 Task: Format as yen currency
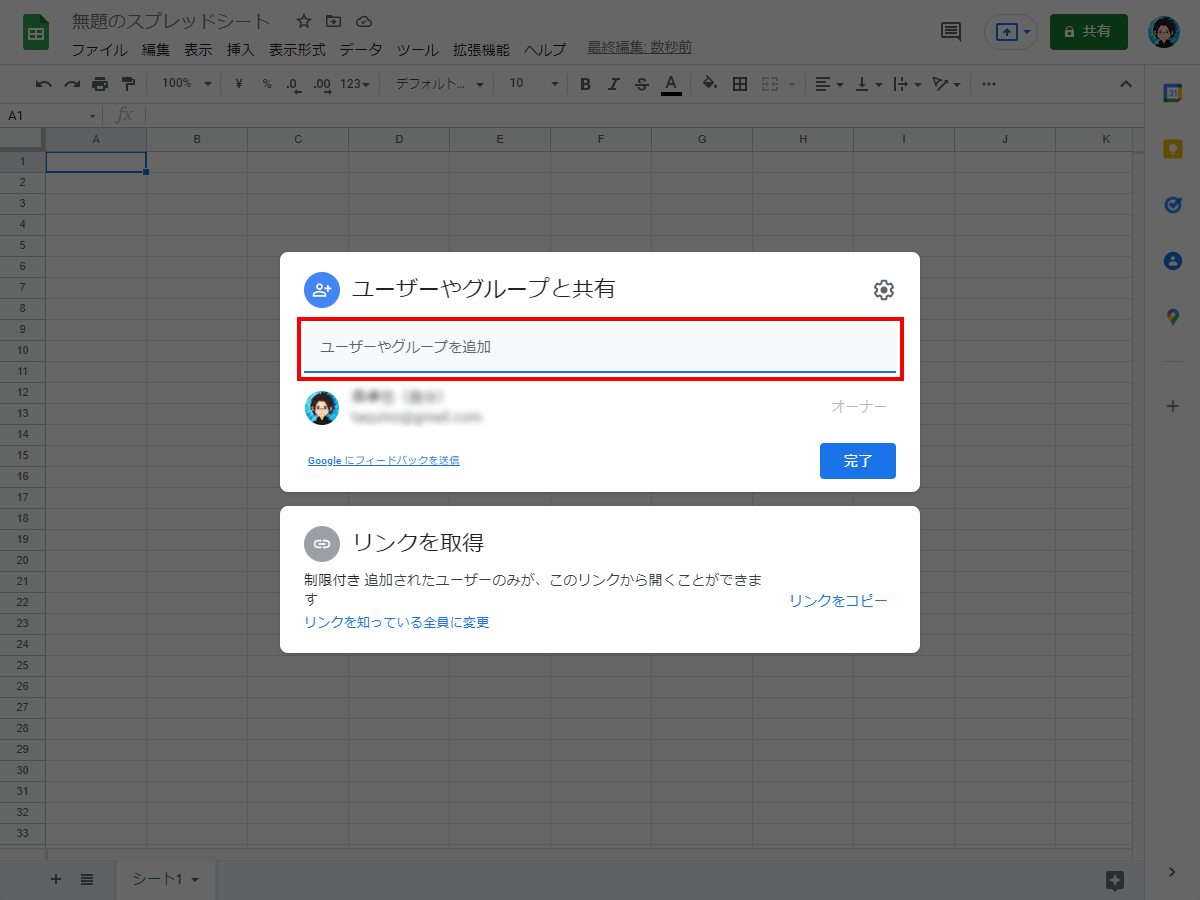[239, 84]
